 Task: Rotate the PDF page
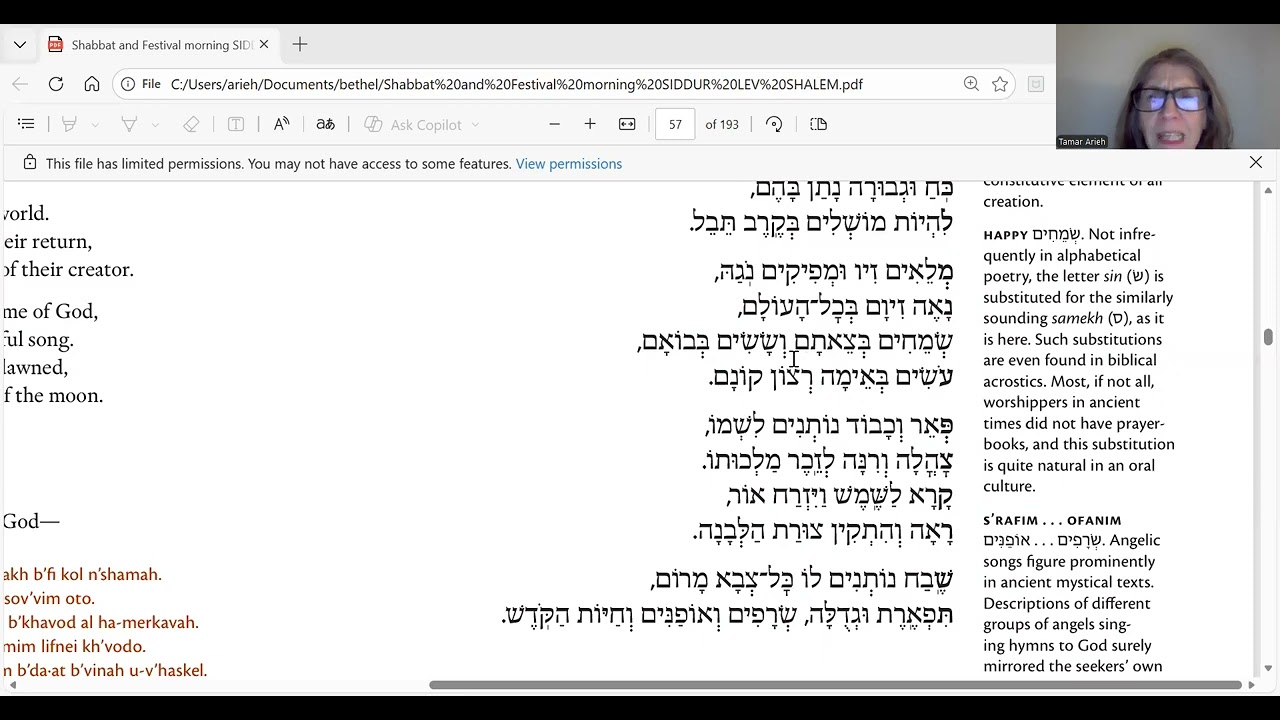774,124
